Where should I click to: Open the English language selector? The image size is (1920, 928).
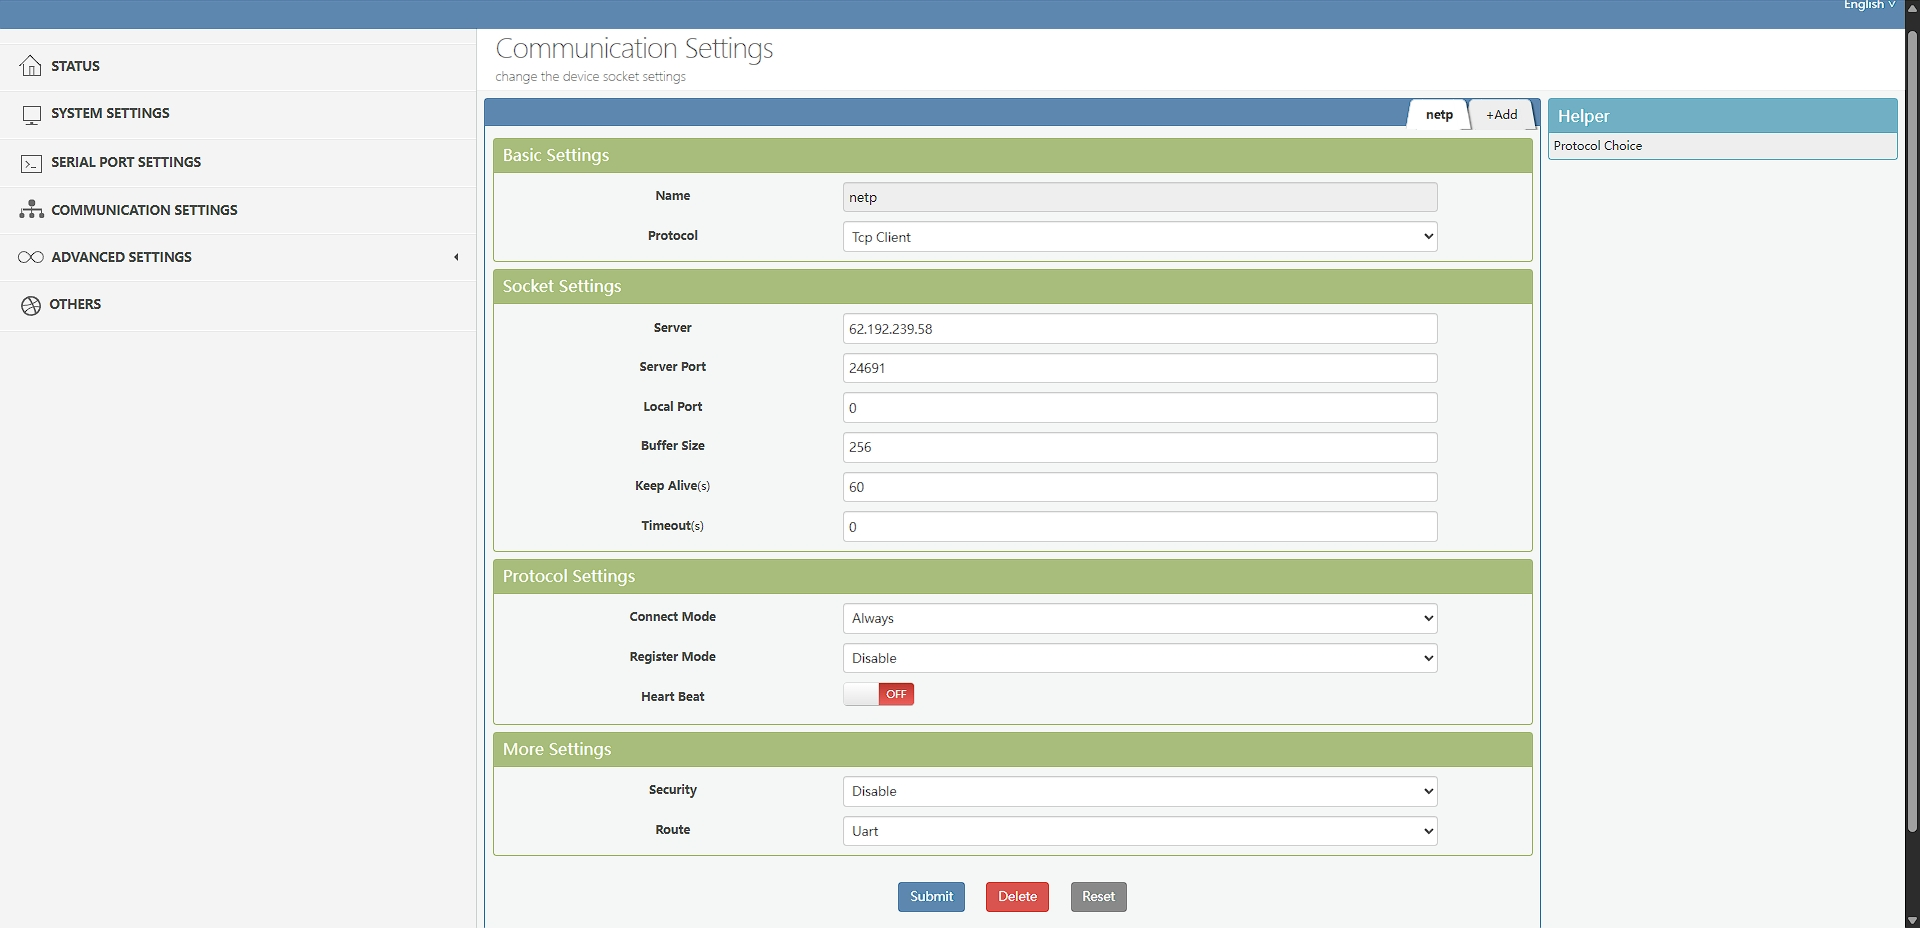pyautogui.click(x=1868, y=6)
